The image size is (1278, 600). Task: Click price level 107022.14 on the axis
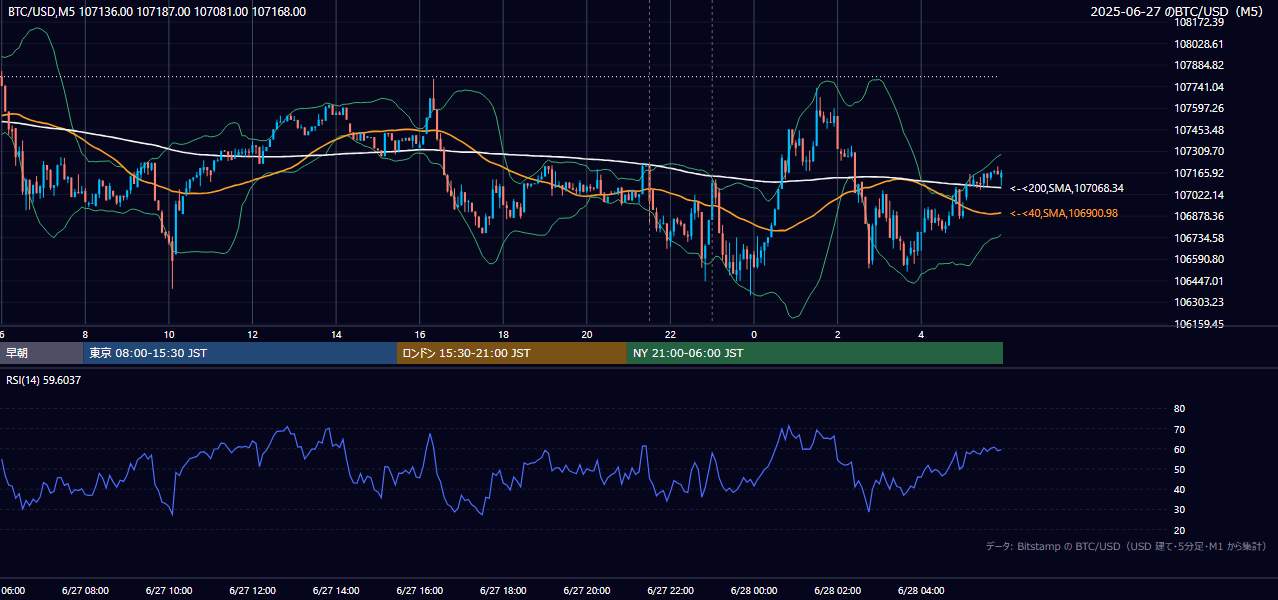[x=1199, y=195]
